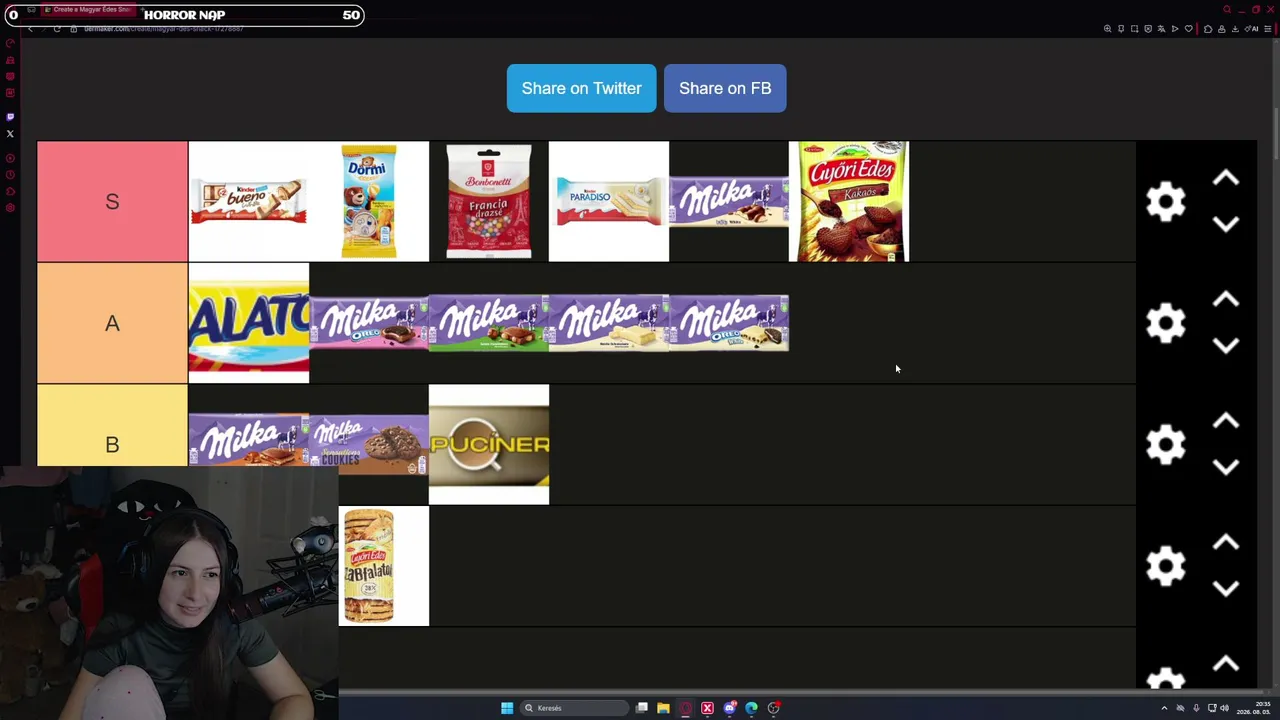Click the send/play arrow icon in toolbar
The image size is (1280, 720).
(x=1175, y=29)
